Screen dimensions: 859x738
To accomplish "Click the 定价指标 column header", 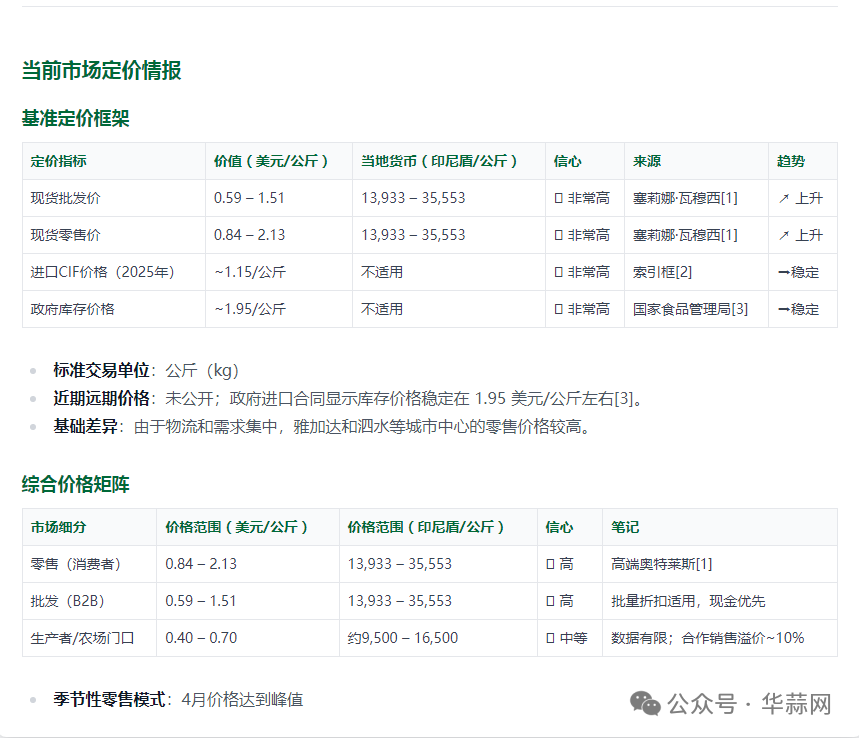I will (x=59, y=161).
